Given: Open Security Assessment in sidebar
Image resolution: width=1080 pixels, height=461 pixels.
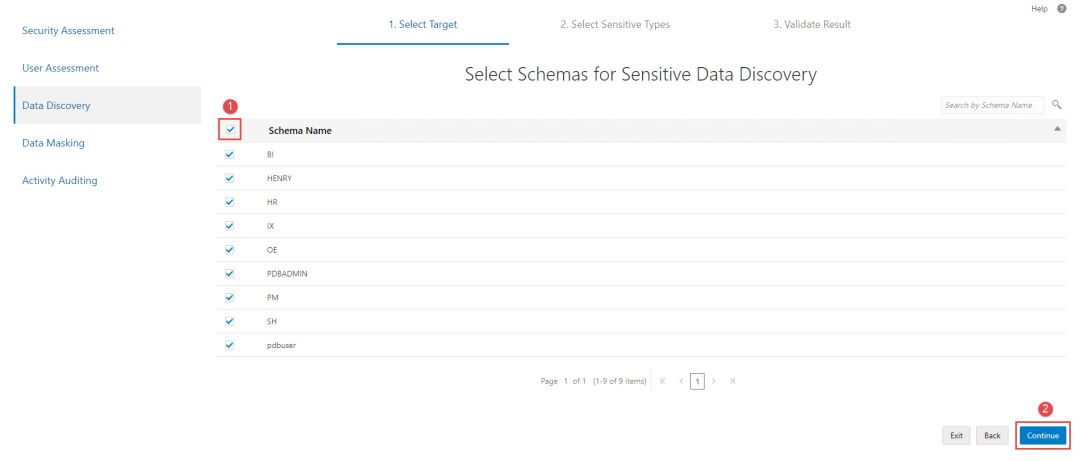Looking at the screenshot, I should click(68, 31).
